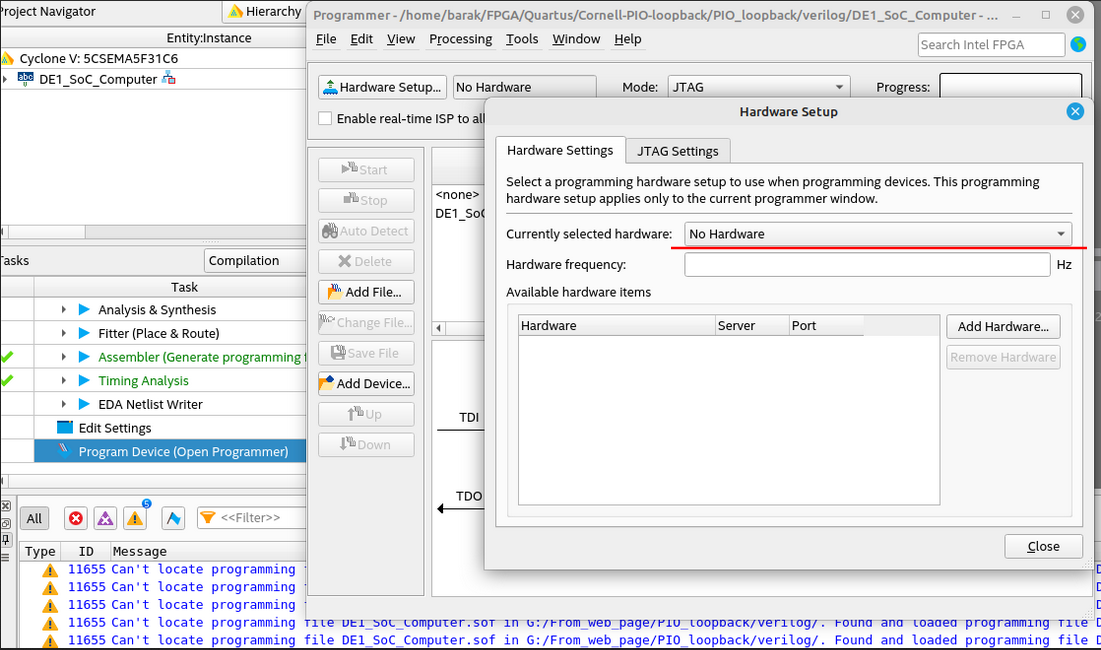Screen dimensions: 1101x650
Task: Run Assembler play icon
Action: [84, 357]
